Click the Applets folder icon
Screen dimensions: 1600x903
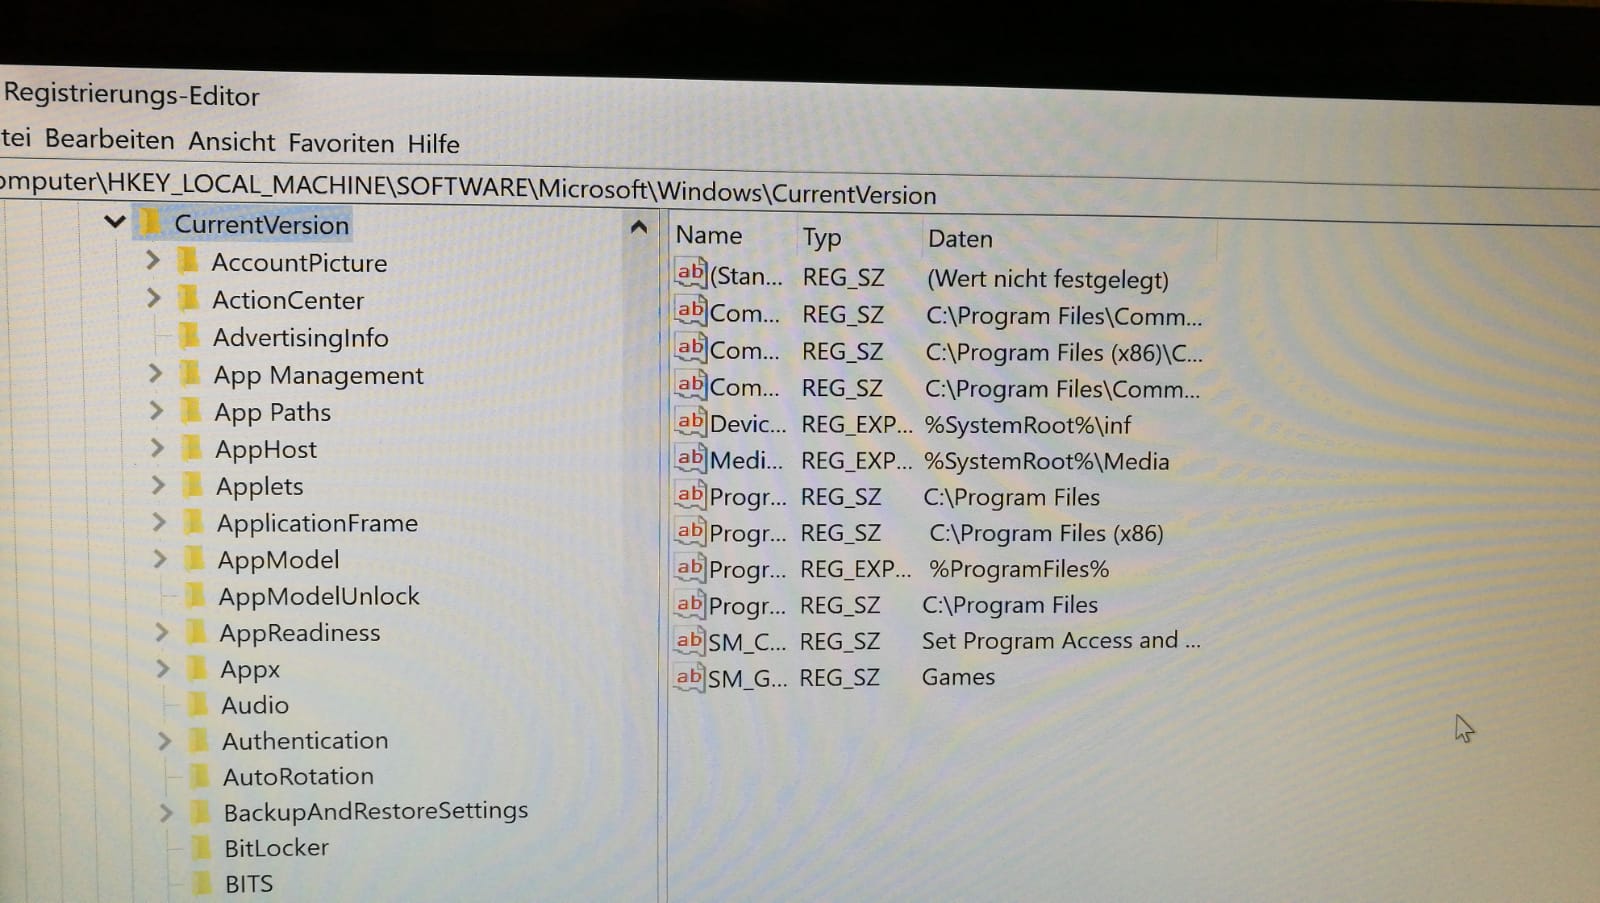[x=193, y=485]
